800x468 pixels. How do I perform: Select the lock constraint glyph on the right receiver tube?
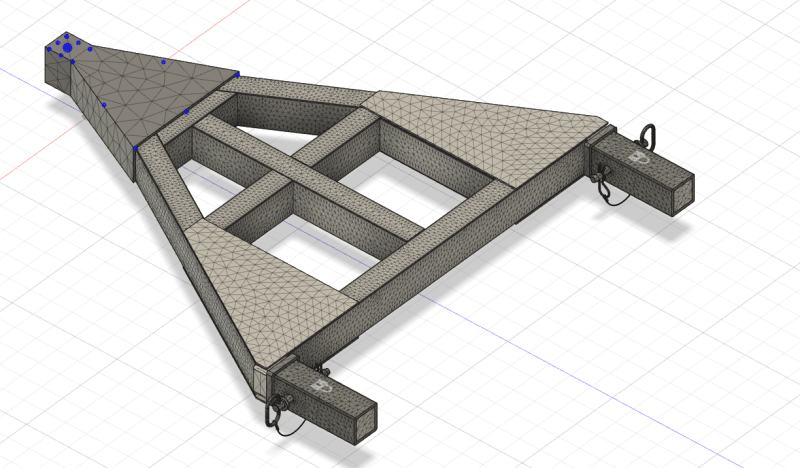pos(640,157)
